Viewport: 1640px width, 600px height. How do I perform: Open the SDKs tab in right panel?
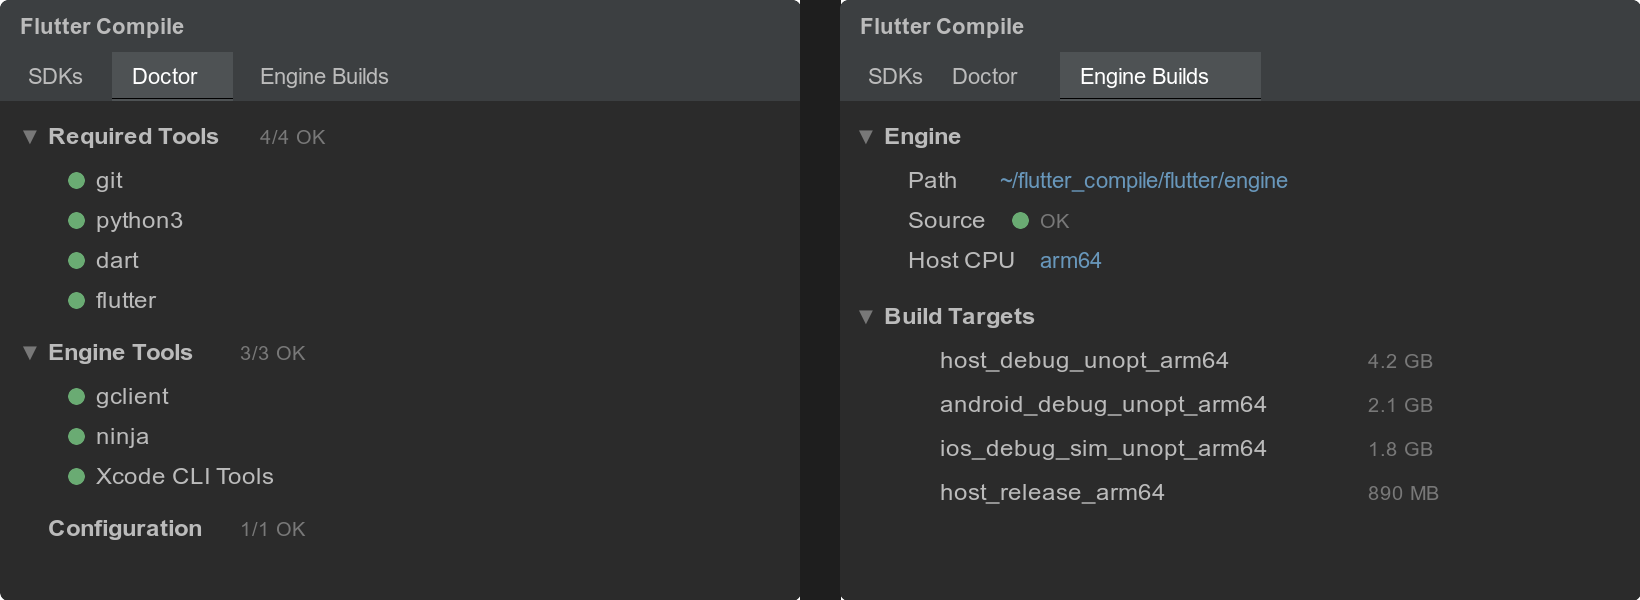[895, 76]
